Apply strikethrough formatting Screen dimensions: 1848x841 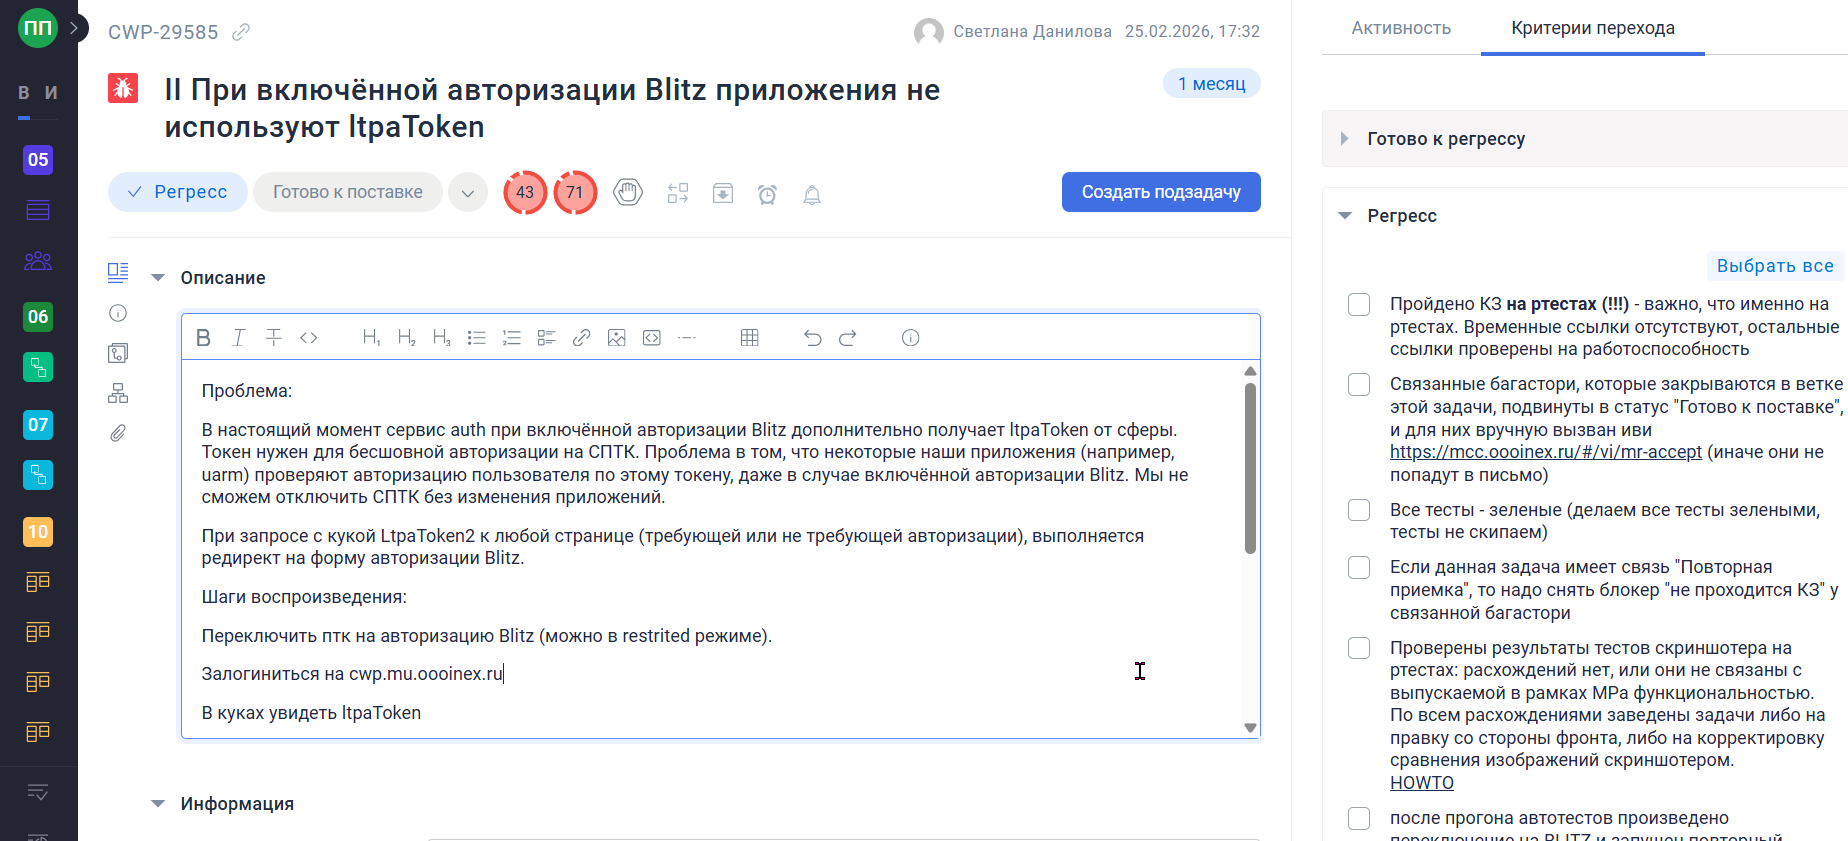(274, 338)
